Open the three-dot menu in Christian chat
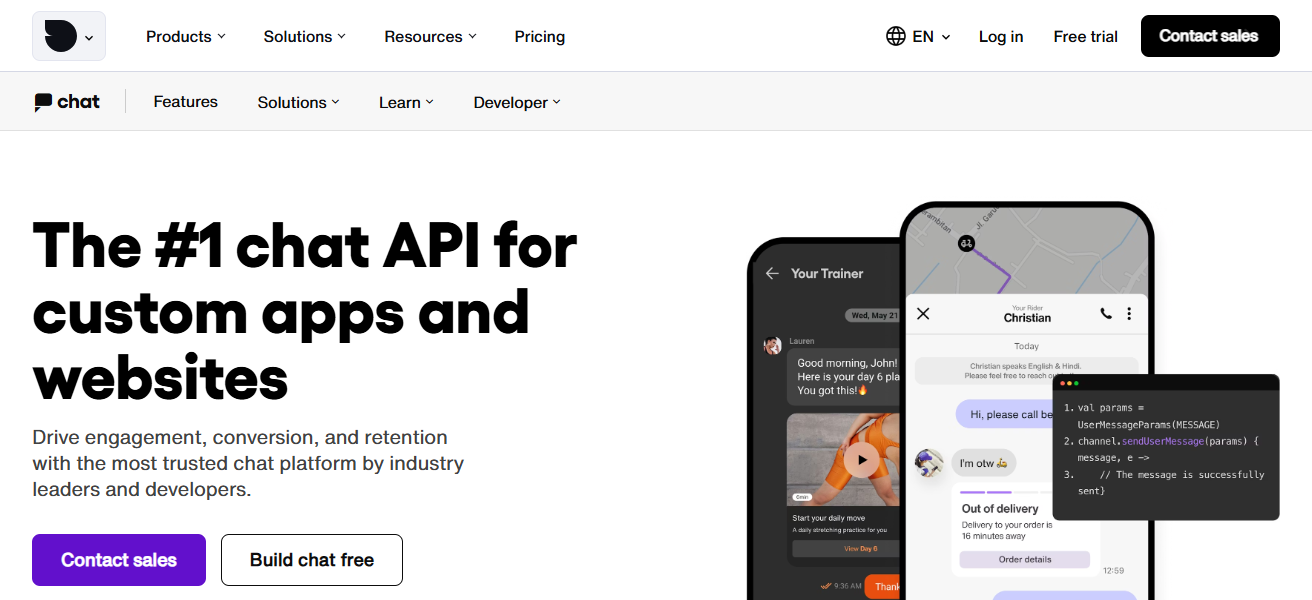Image resolution: width=1312 pixels, height=600 pixels. 1129,314
